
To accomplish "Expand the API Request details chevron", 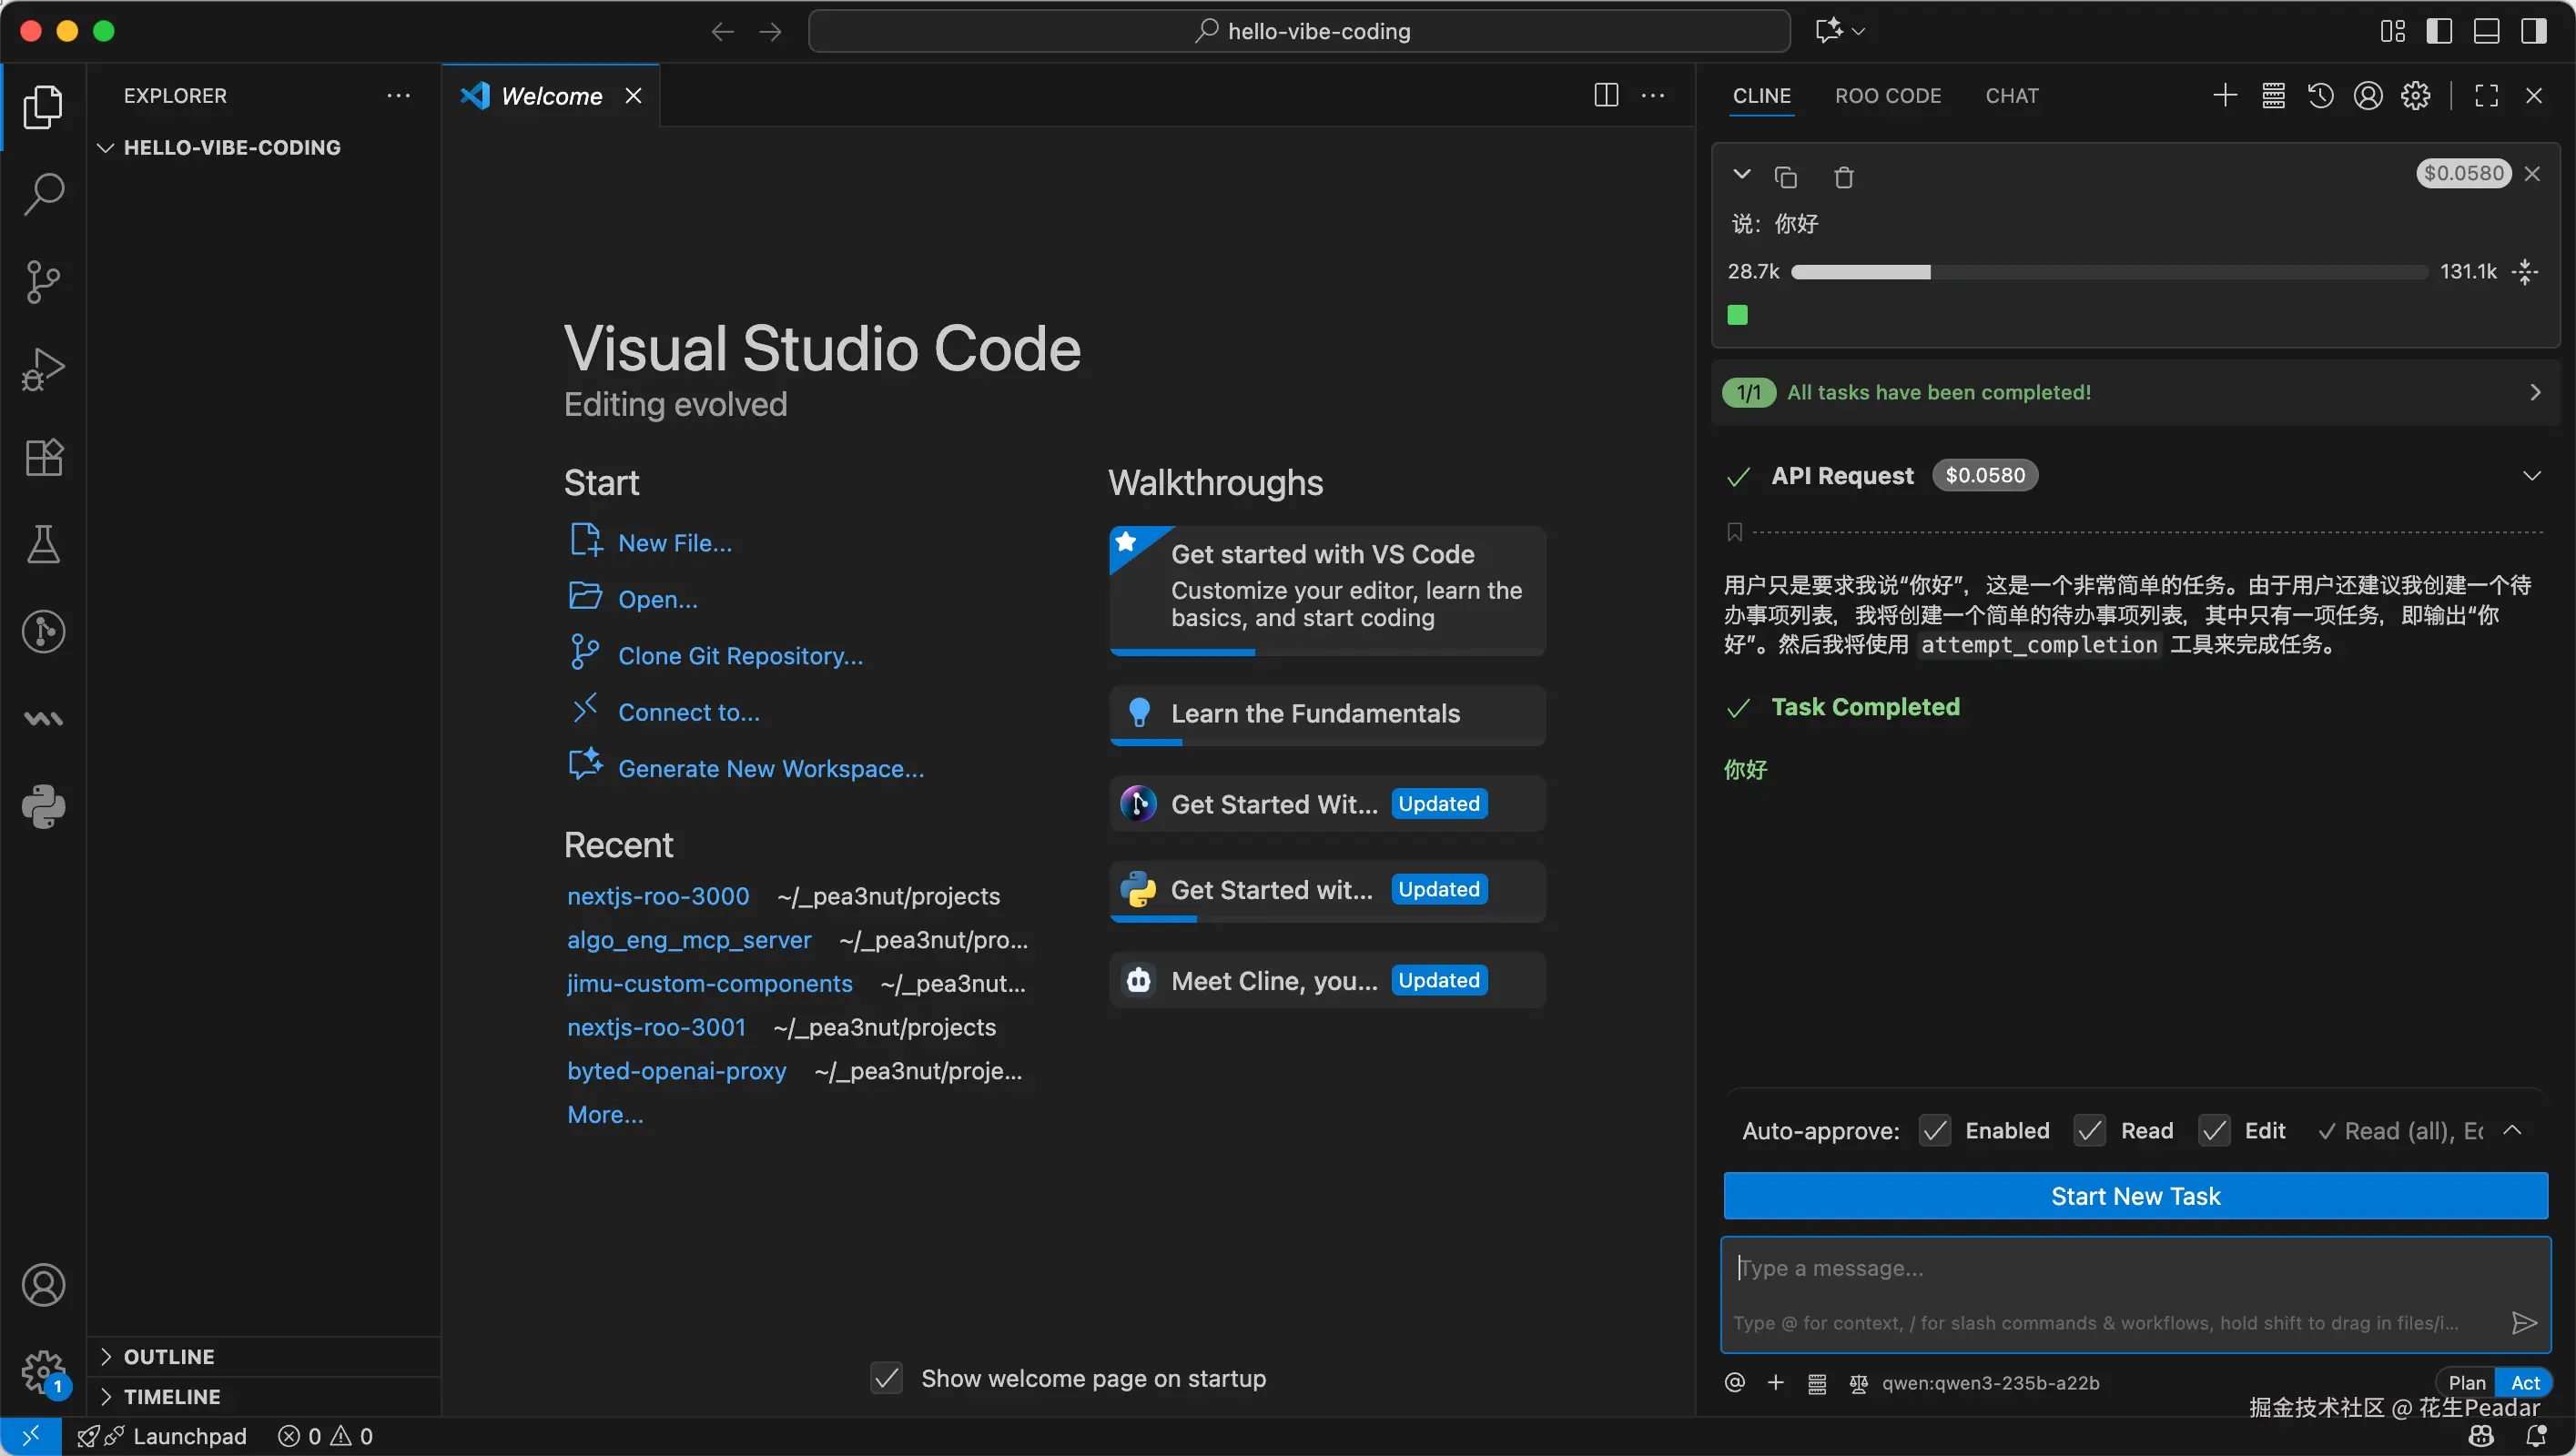I will (2531, 476).
